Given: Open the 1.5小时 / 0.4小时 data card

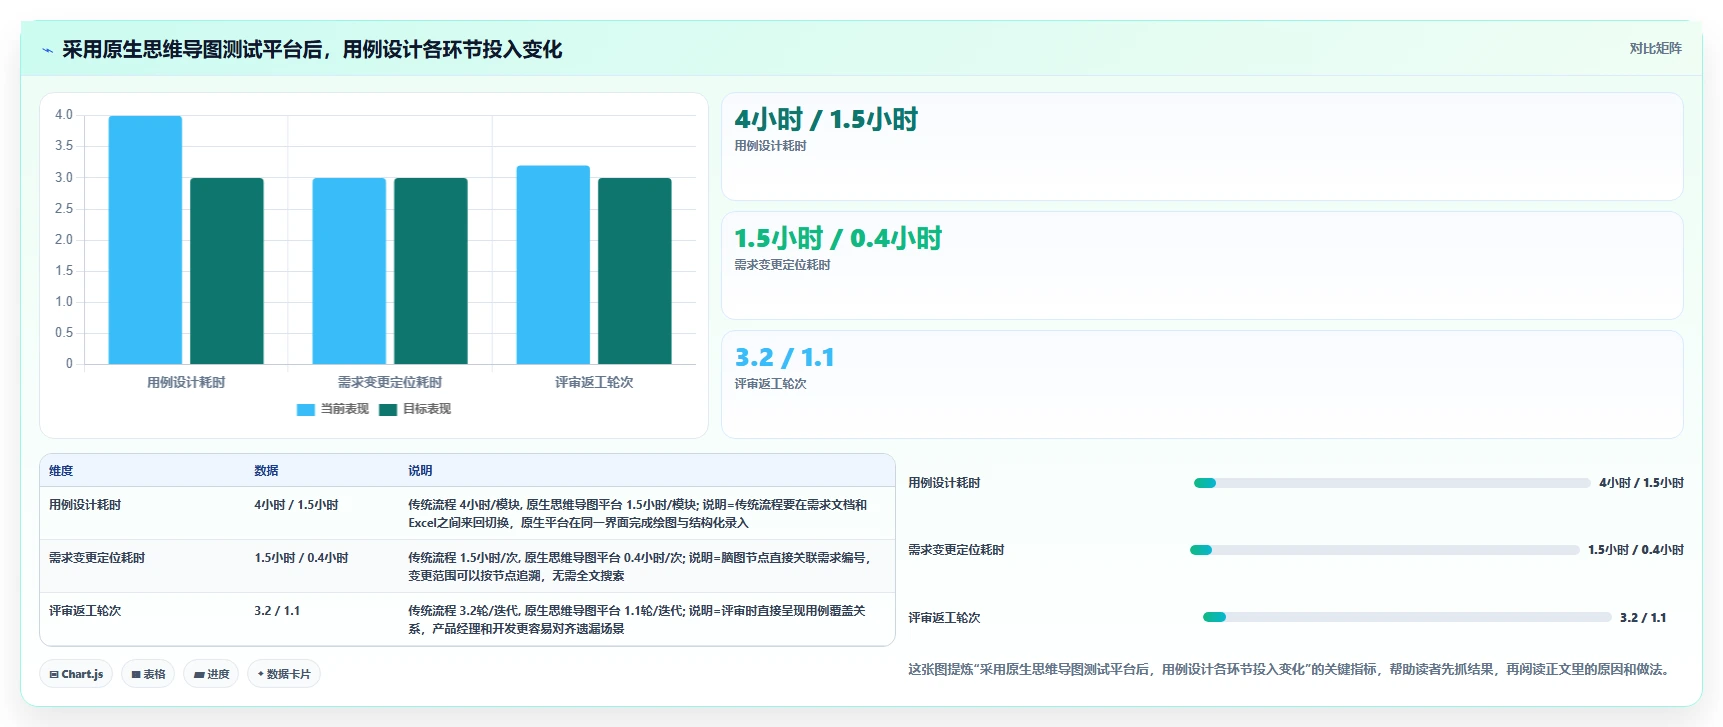Looking at the screenshot, I should 1202,265.
